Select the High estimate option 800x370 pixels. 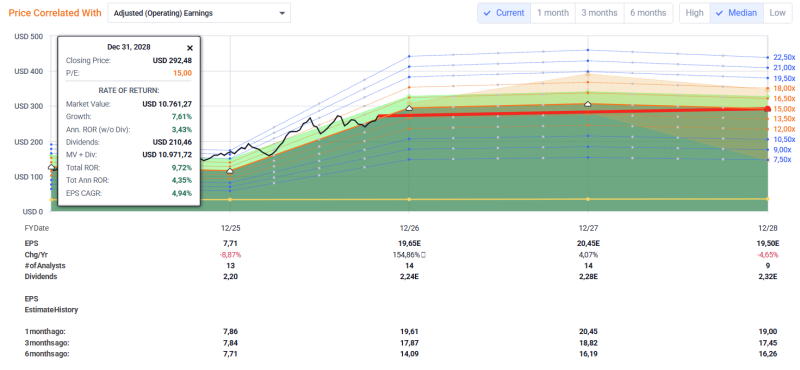pyautogui.click(x=694, y=13)
